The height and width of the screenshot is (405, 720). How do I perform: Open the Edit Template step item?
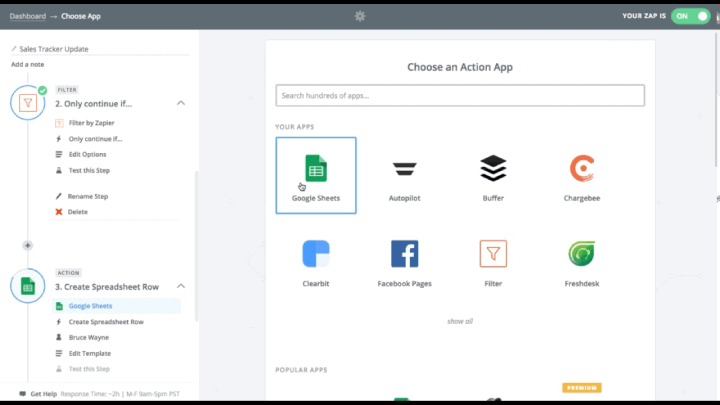click(89, 353)
